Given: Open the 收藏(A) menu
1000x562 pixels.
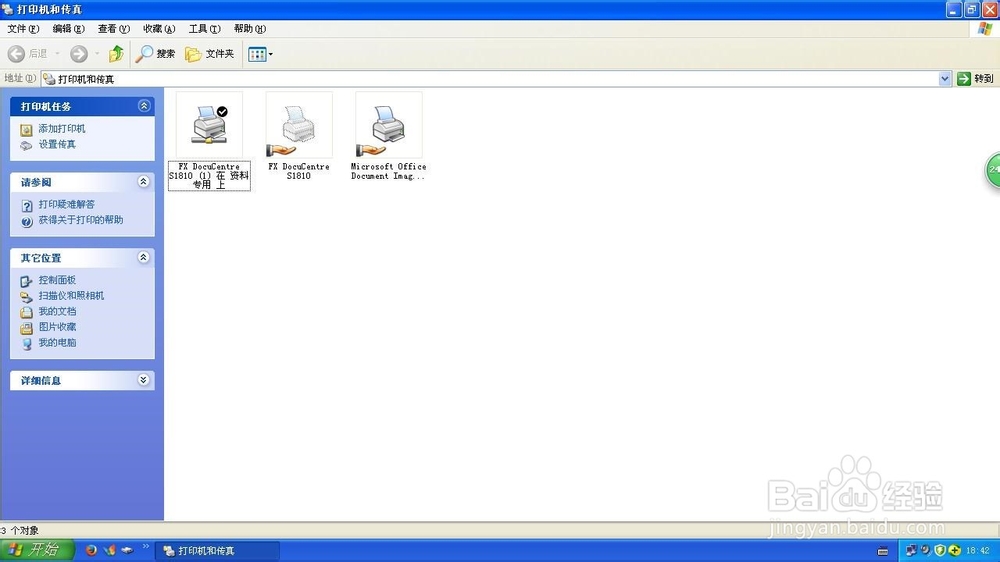Looking at the screenshot, I should pos(159,29).
